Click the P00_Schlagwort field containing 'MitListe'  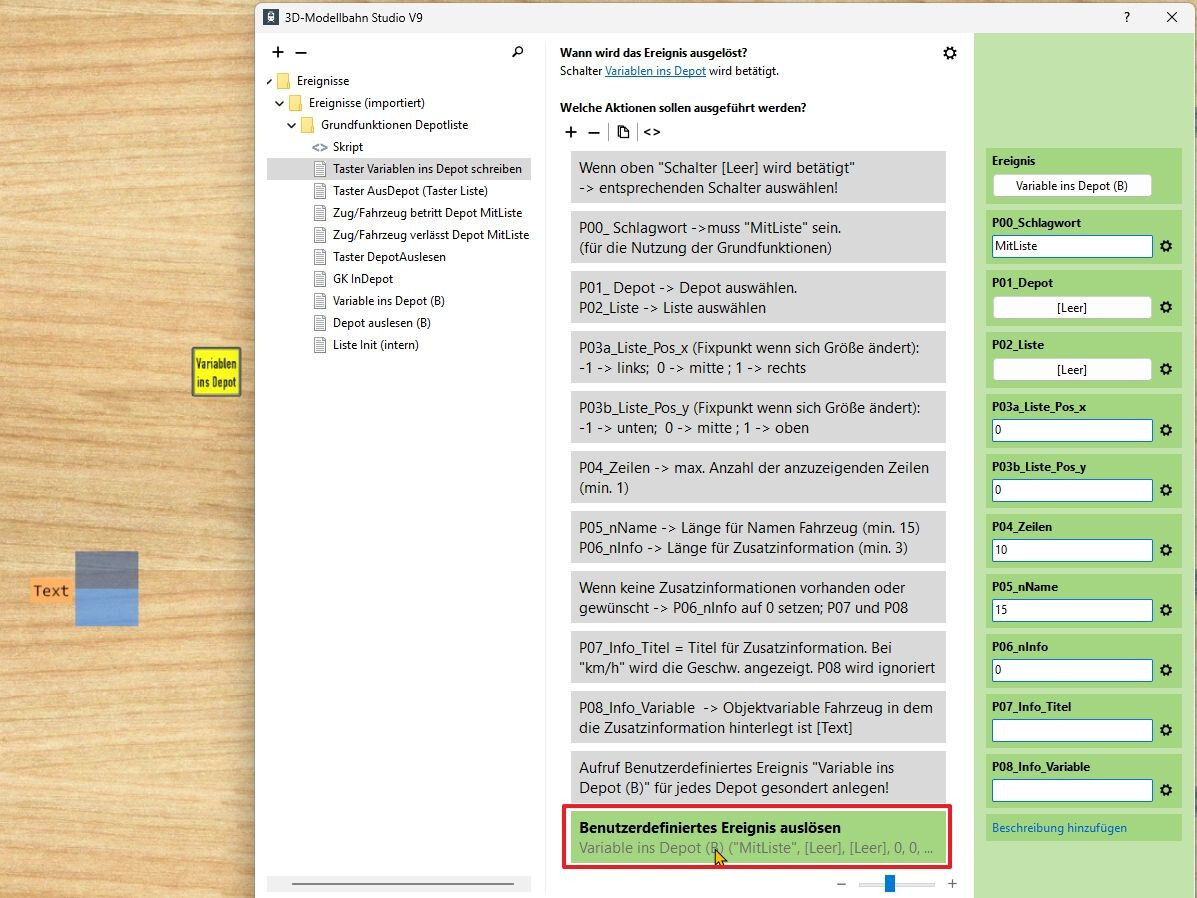click(x=1072, y=246)
